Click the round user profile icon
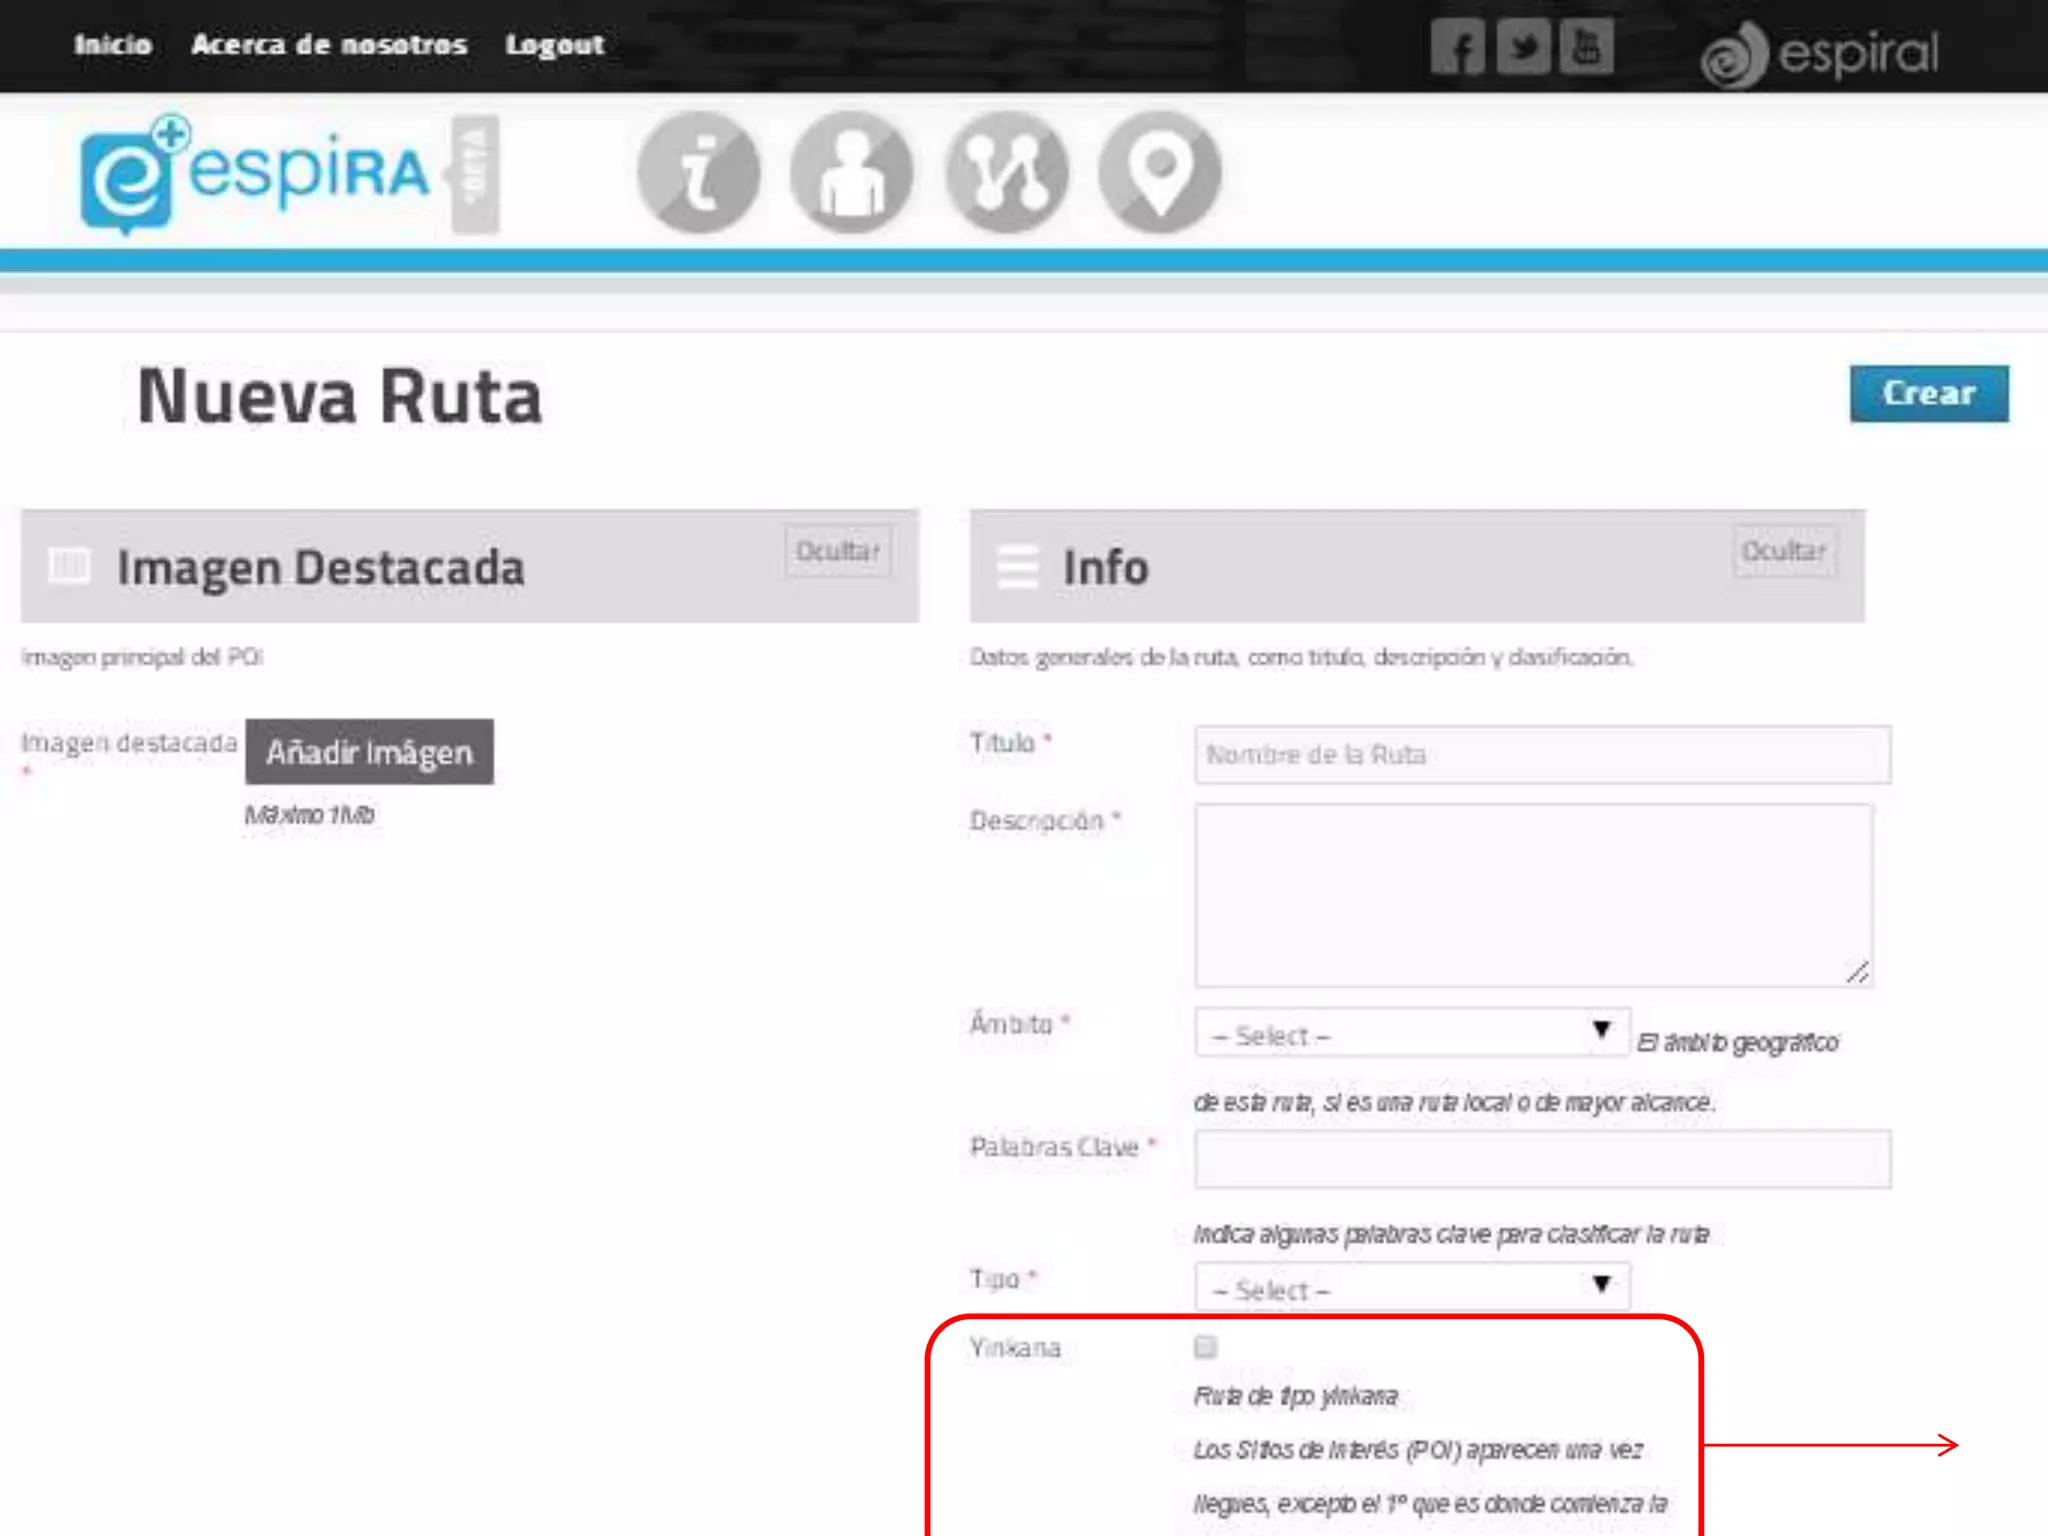Image resolution: width=2048 pixels, height=1536 pixels. 852,172
